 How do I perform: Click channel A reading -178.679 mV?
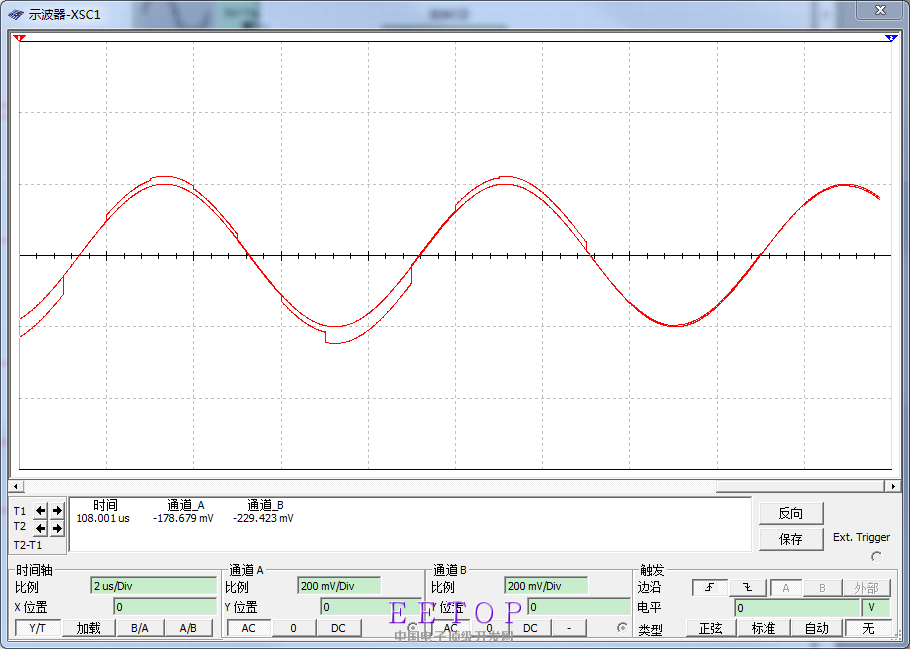pos(183,518)
